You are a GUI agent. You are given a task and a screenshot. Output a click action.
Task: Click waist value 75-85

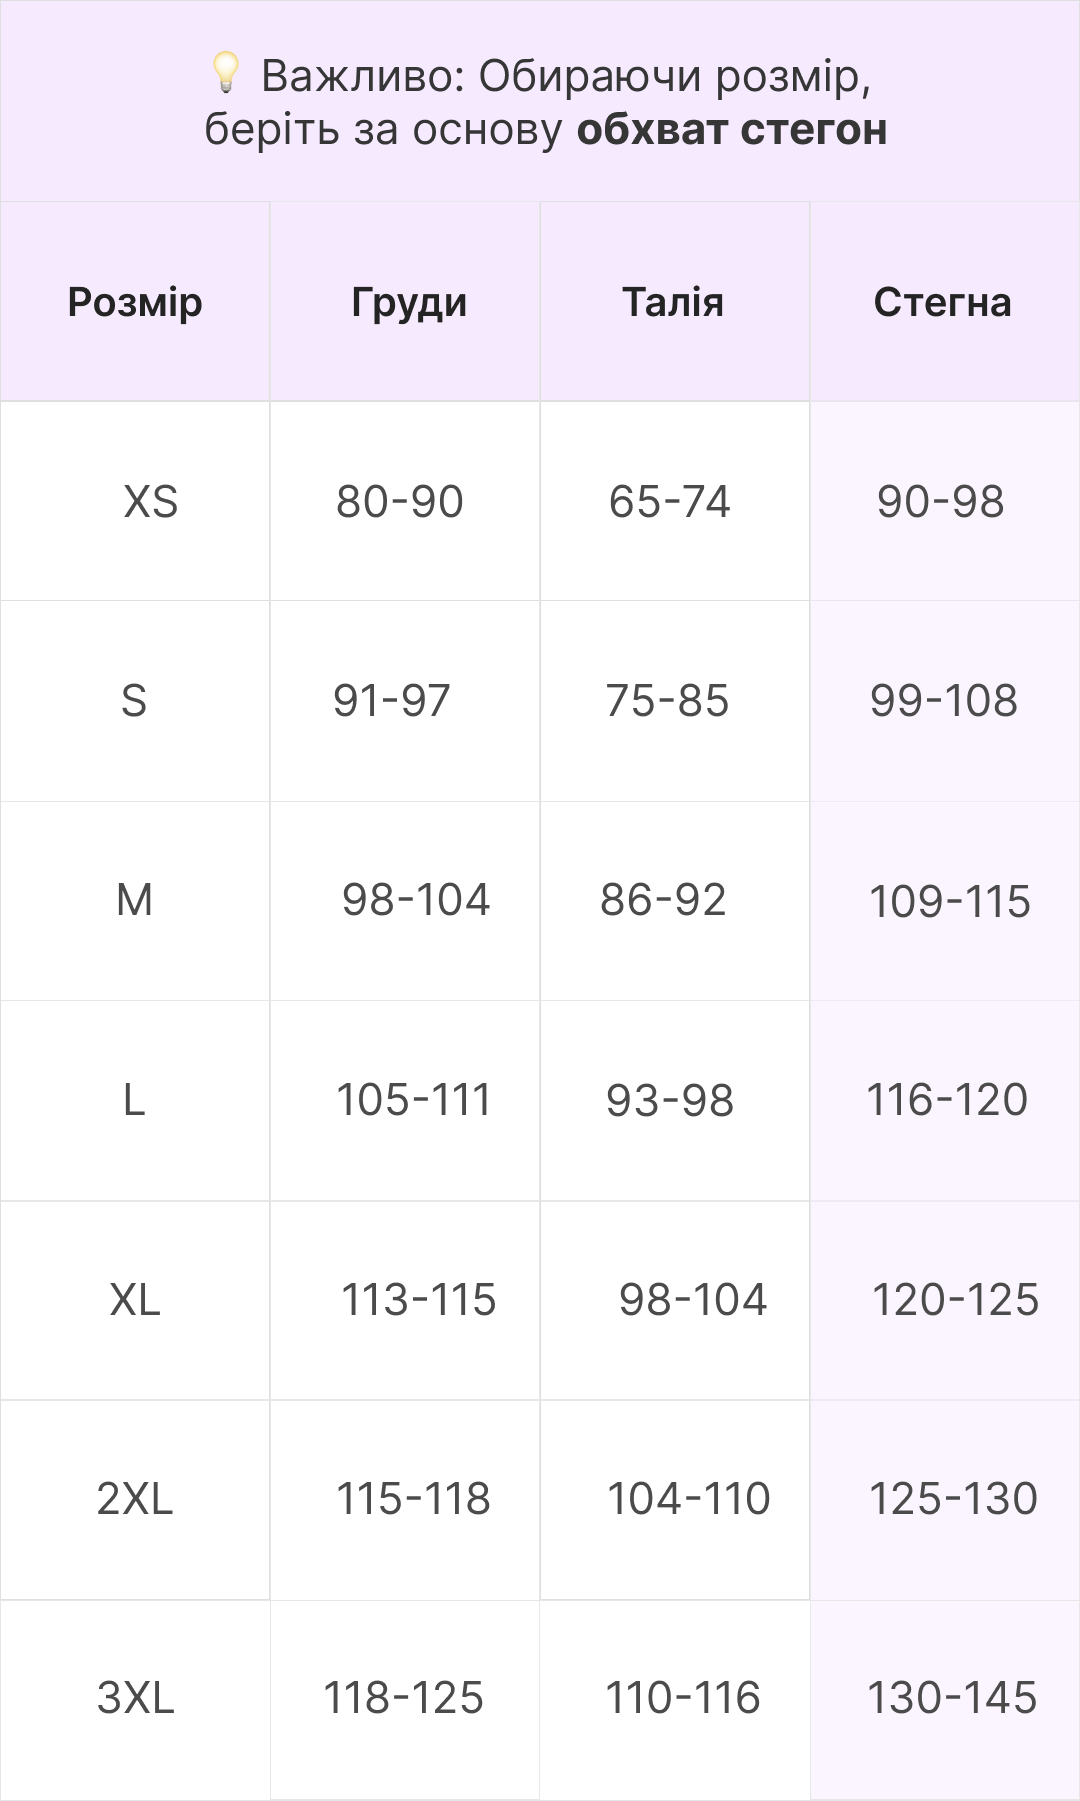(667, 701)
